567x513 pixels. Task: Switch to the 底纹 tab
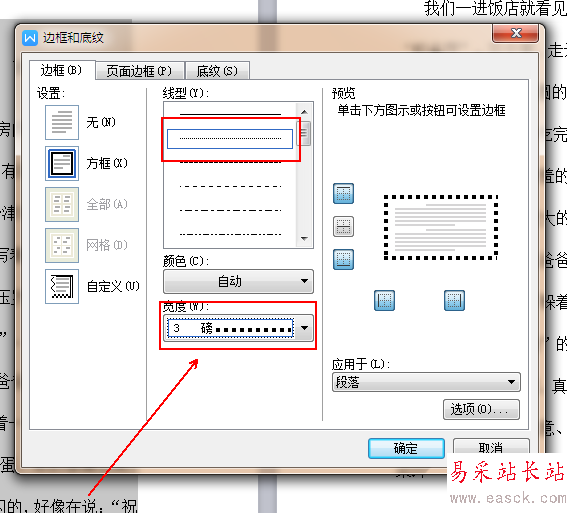pos(217,71)
